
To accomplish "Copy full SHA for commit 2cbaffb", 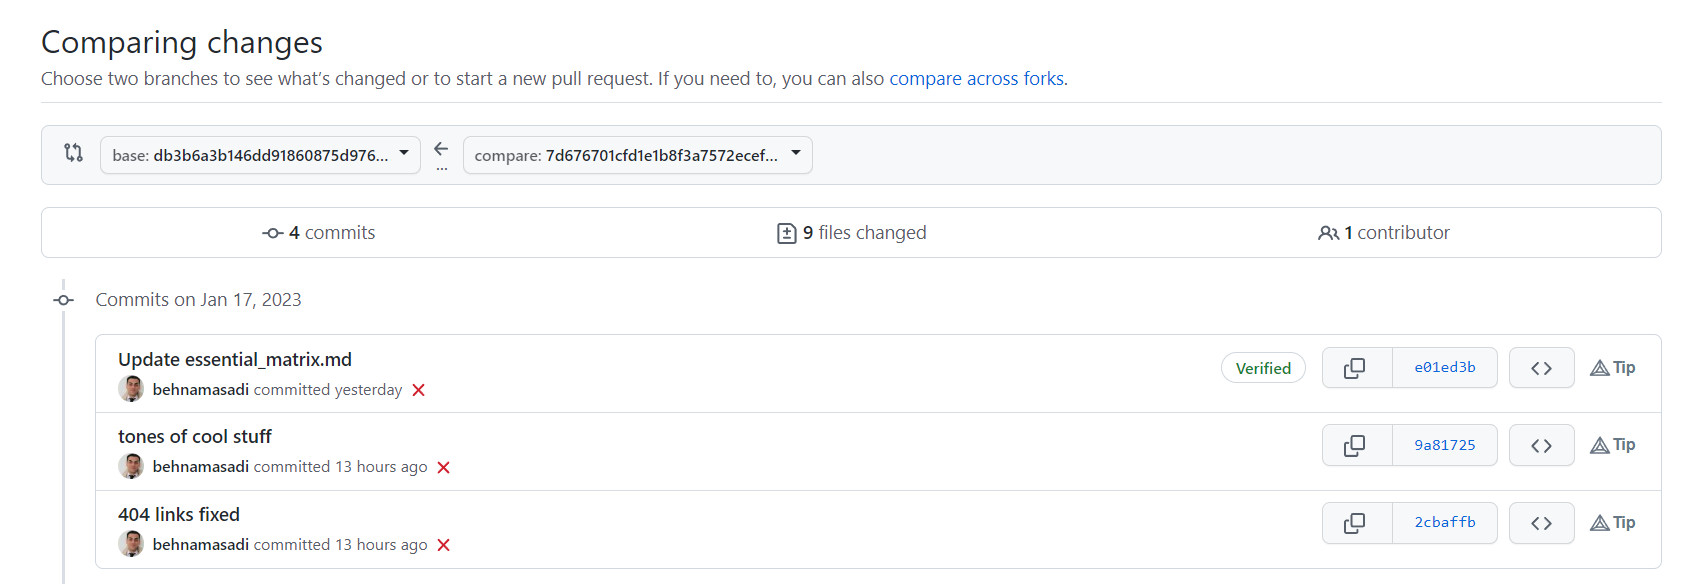I will point(1355,523).
